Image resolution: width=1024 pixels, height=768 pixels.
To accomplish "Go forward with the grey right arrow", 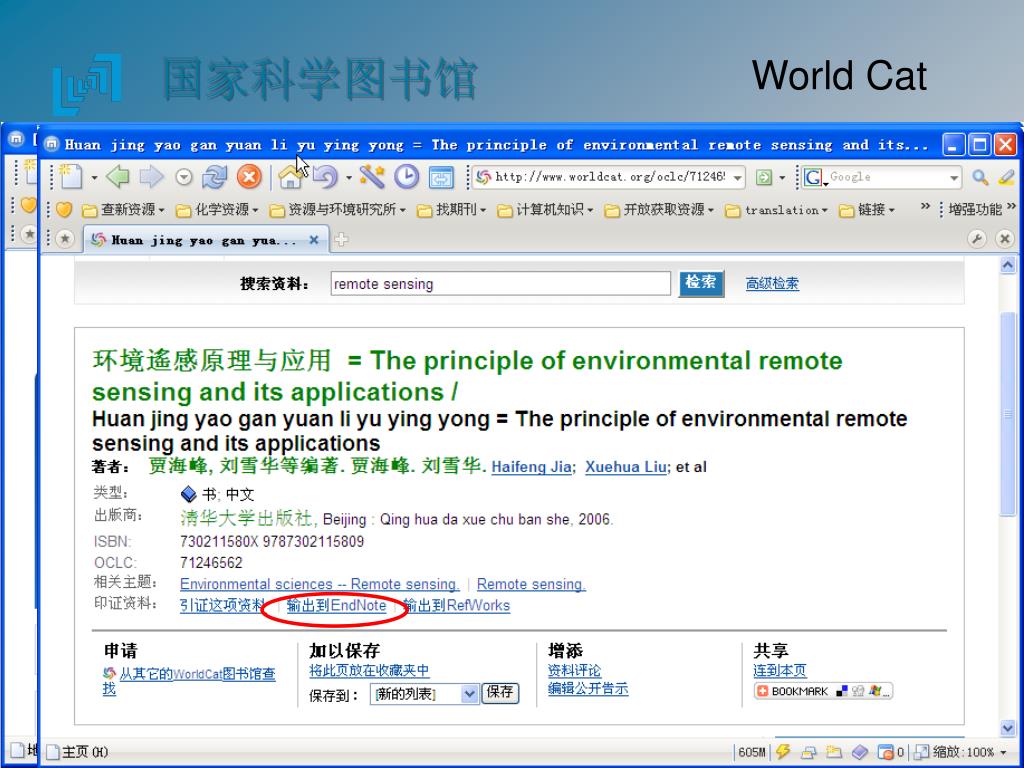I will (152, 176).
